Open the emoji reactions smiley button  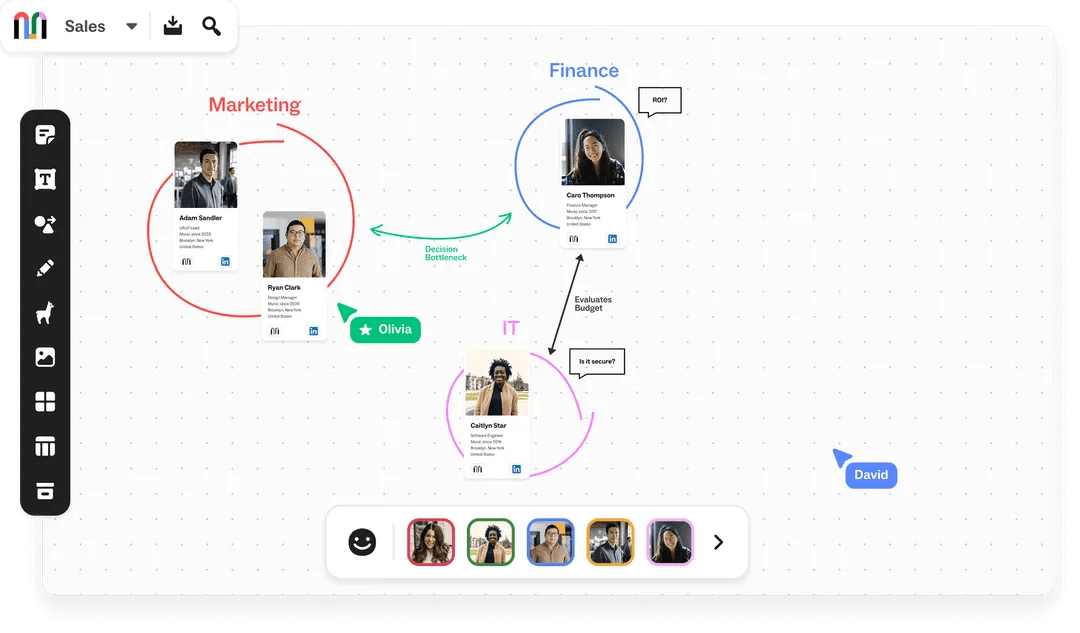tap(362, 542)
